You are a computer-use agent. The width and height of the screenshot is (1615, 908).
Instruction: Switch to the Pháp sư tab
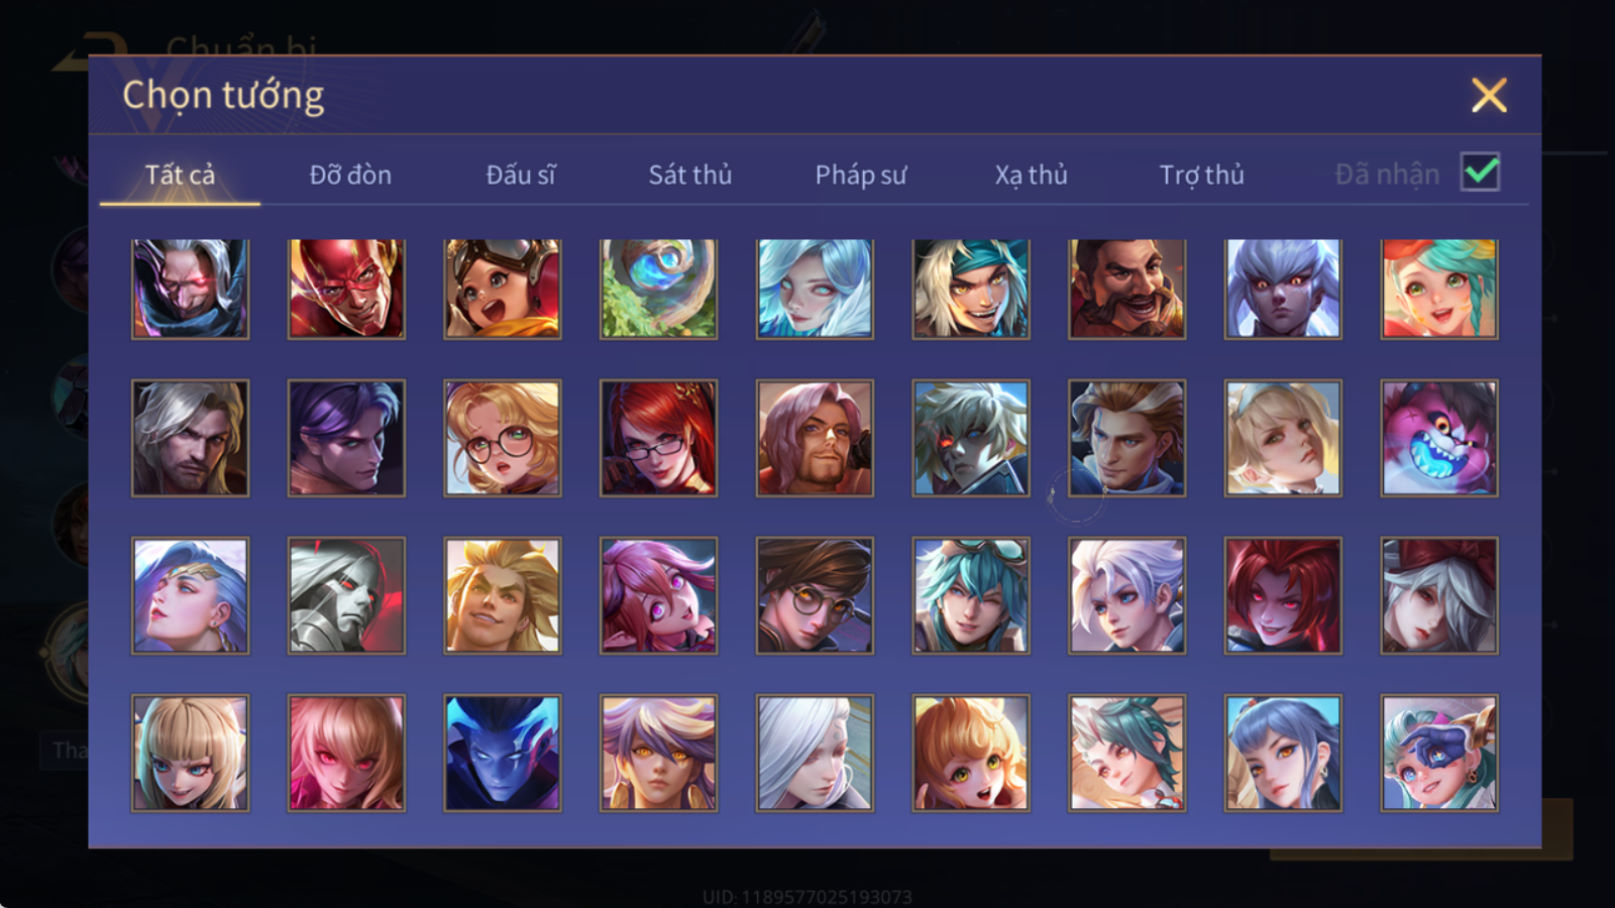pos(860,175)
